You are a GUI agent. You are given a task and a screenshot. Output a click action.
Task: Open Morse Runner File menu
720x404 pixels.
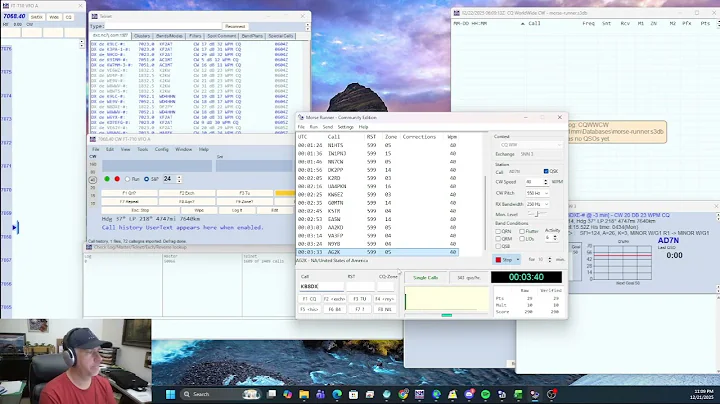point(301,127)
